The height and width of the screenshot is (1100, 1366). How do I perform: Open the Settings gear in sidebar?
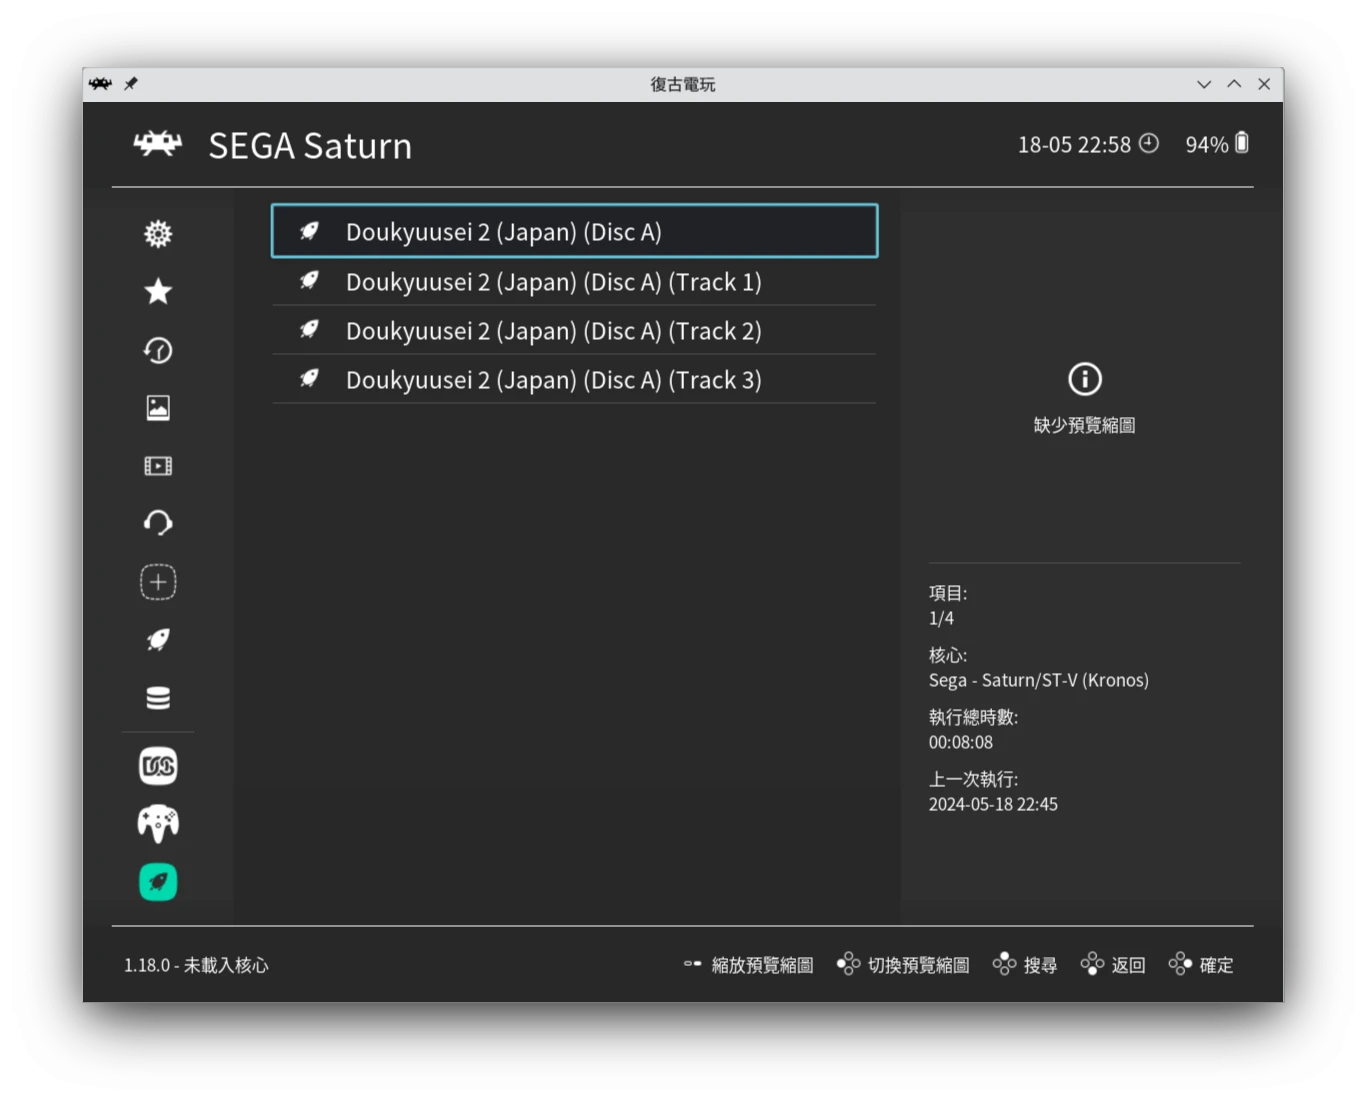tap(158, 234)
